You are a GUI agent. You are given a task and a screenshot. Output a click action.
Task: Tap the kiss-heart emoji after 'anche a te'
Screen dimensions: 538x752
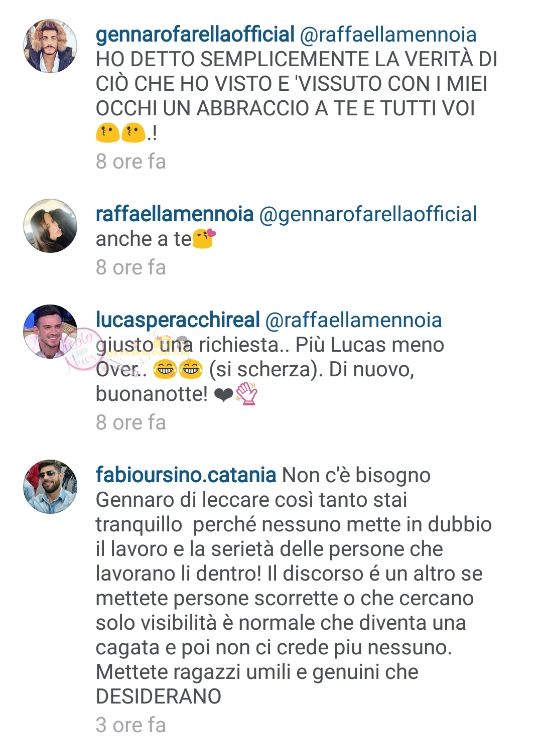coord(204,239)
